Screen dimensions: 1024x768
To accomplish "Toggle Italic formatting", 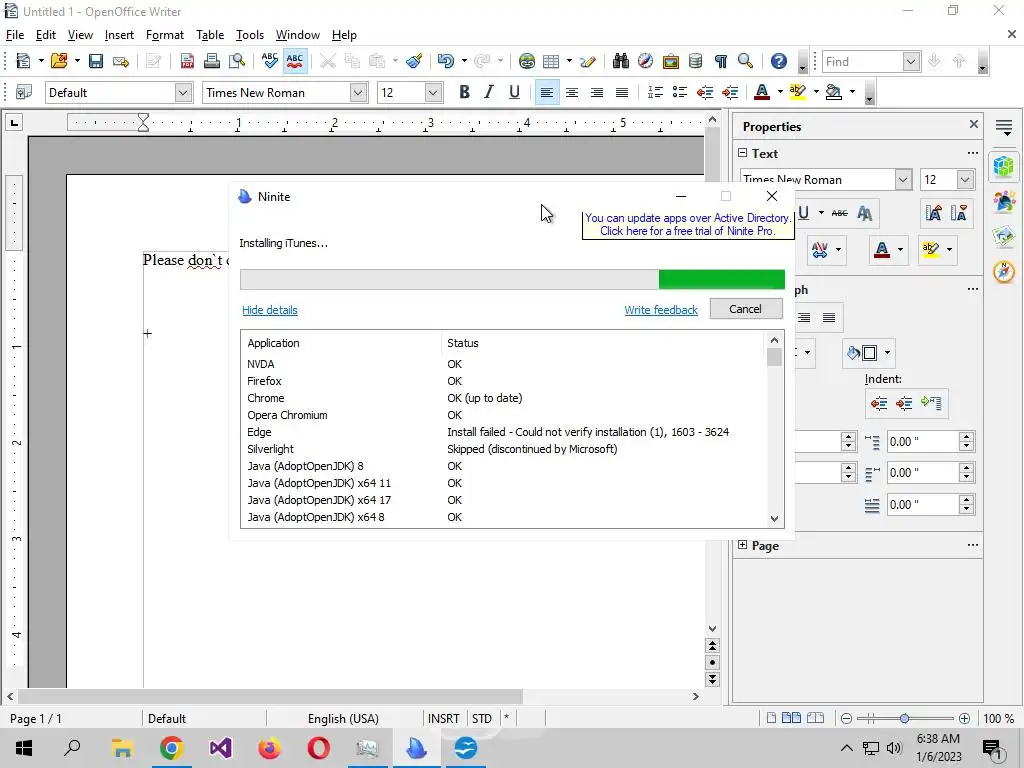I will [x=489, y=92].
